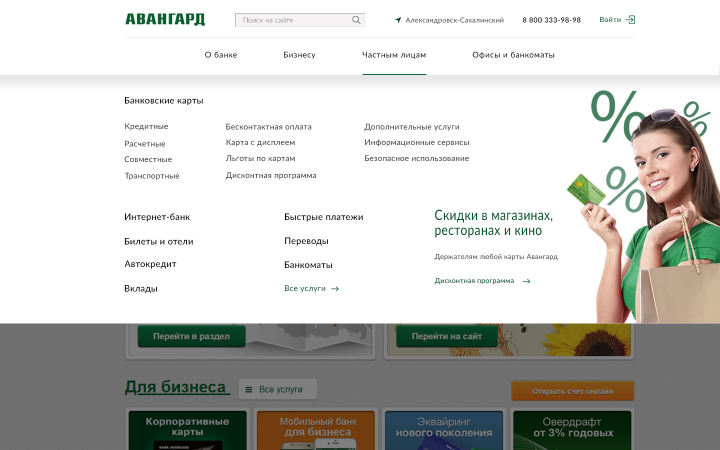Screen dimensions: 720x450
Task: Open Совместные cards link
Action: click(148, 159)
